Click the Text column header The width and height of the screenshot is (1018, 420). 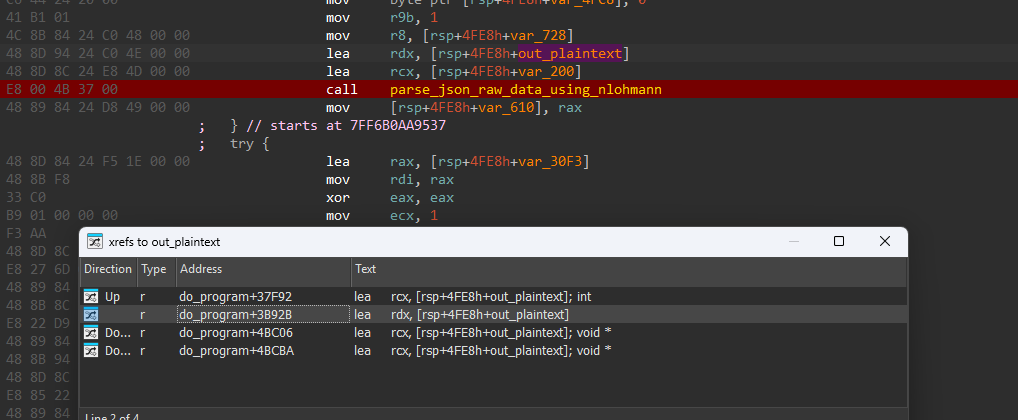point(367,269)
